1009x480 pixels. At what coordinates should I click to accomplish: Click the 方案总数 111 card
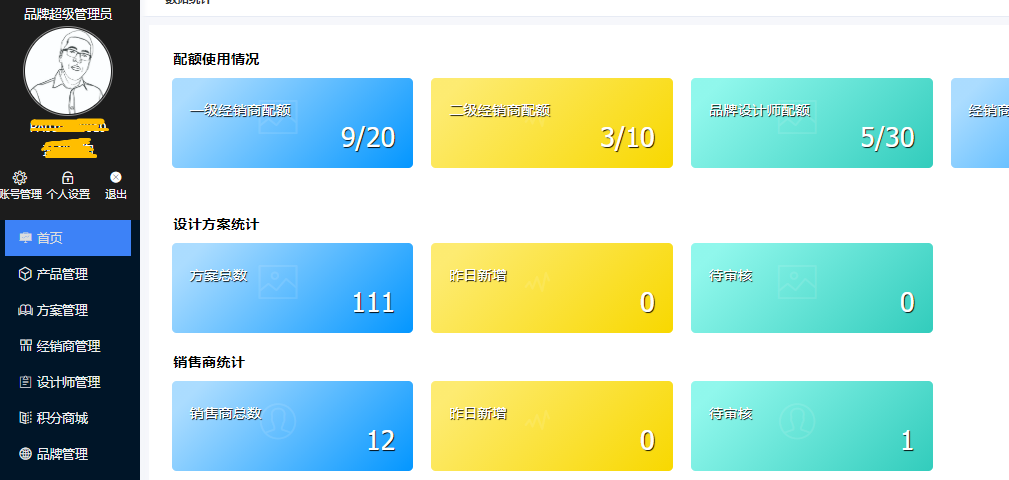click(292, 288)
